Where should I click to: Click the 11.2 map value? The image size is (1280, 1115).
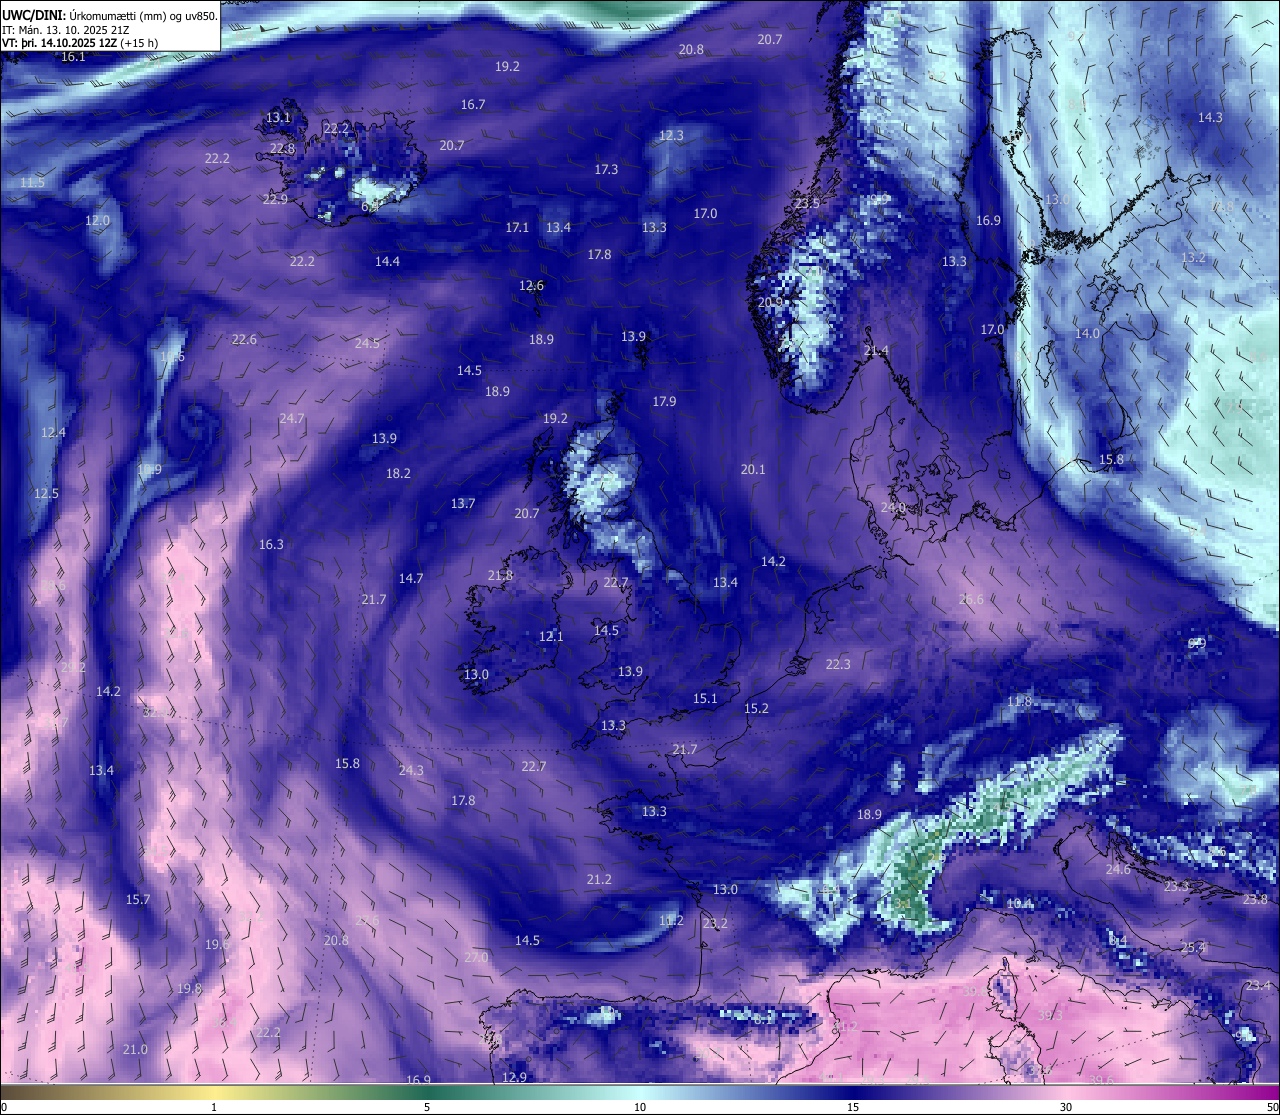(671, 921)
